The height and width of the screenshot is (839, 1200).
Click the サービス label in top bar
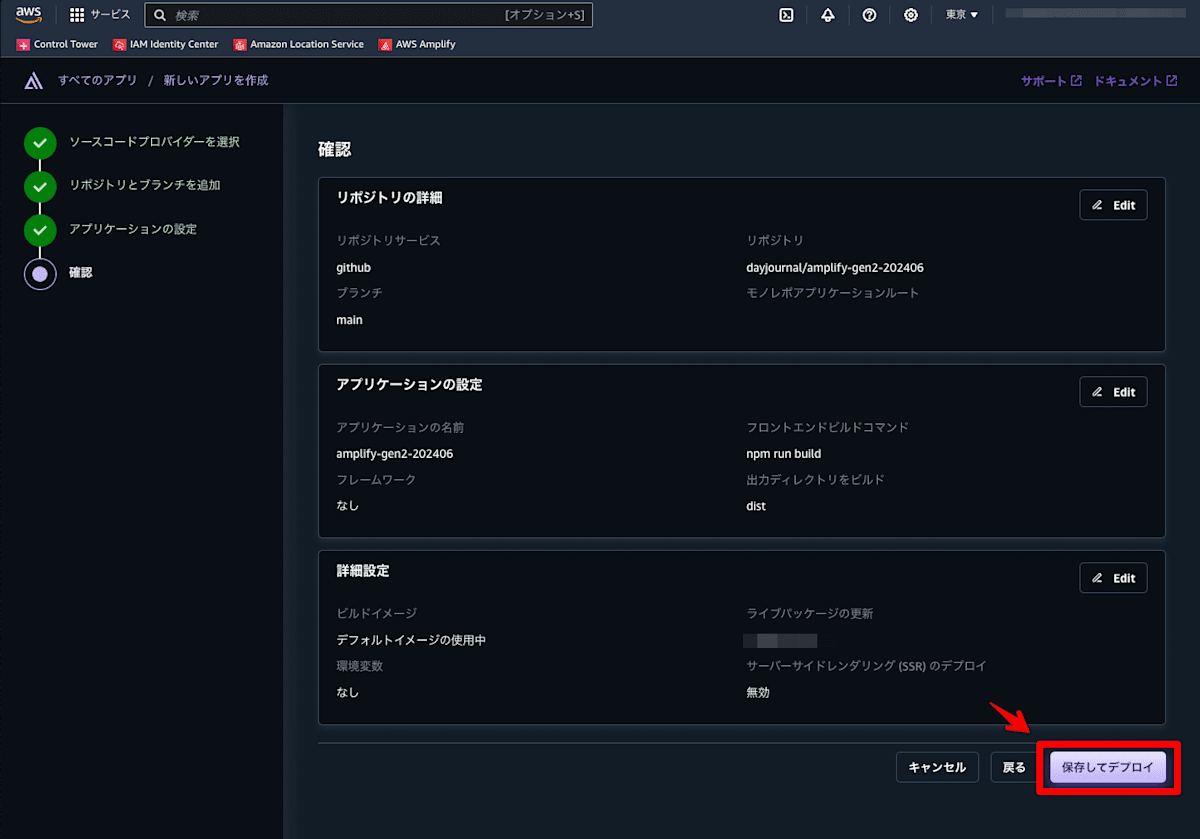pos(111,15)
